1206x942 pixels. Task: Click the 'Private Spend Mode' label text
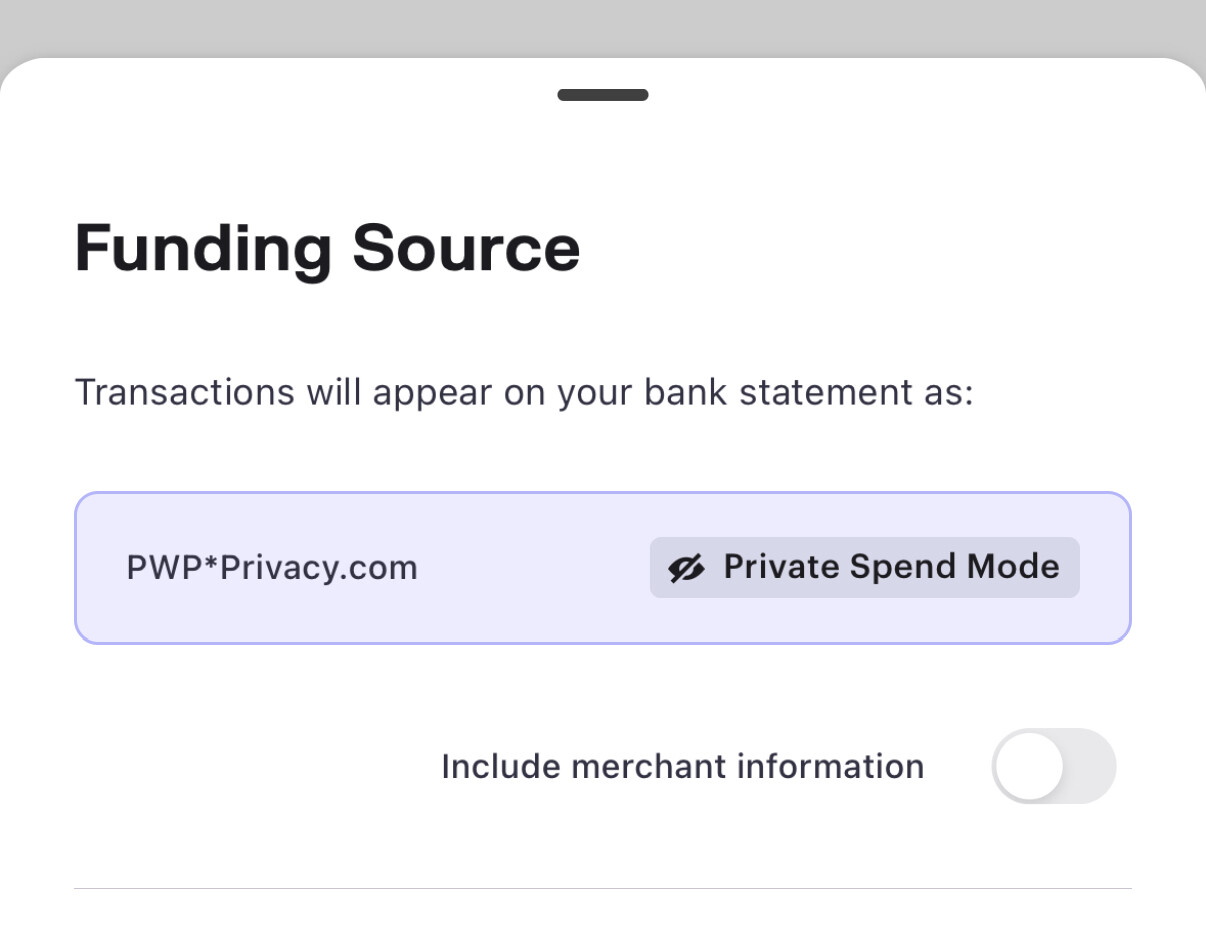coord(890,567)
